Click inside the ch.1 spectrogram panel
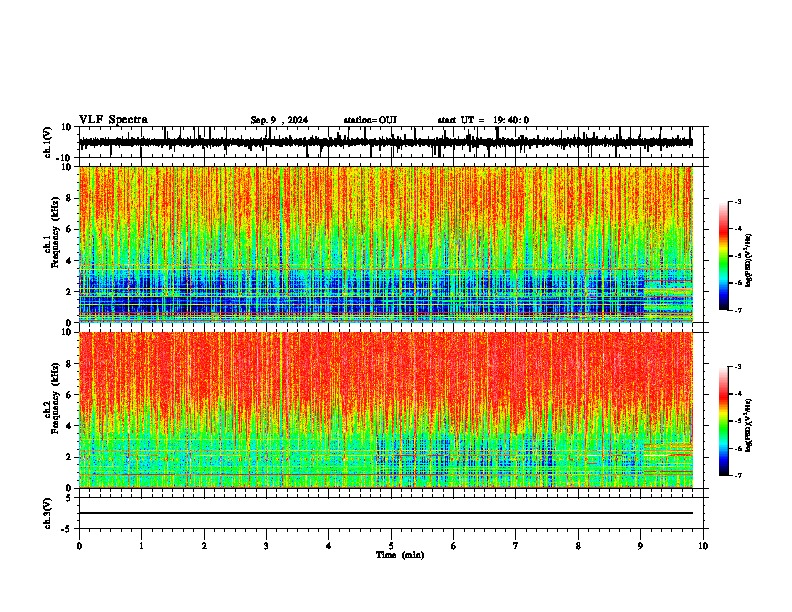 pos(385,244)
